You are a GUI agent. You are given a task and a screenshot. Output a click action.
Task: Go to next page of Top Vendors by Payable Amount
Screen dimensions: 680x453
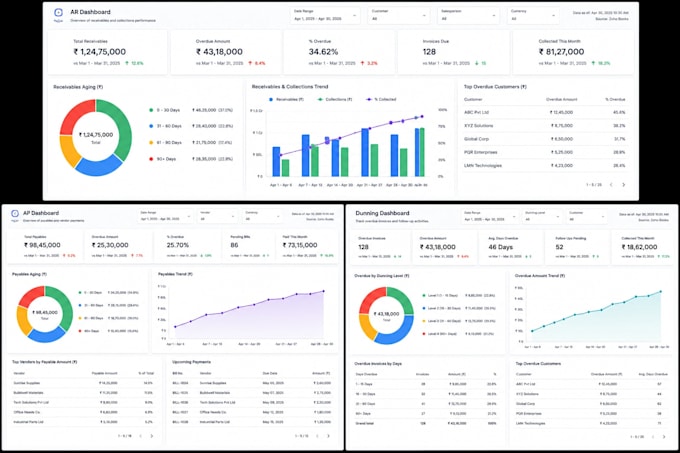[152, 436]
